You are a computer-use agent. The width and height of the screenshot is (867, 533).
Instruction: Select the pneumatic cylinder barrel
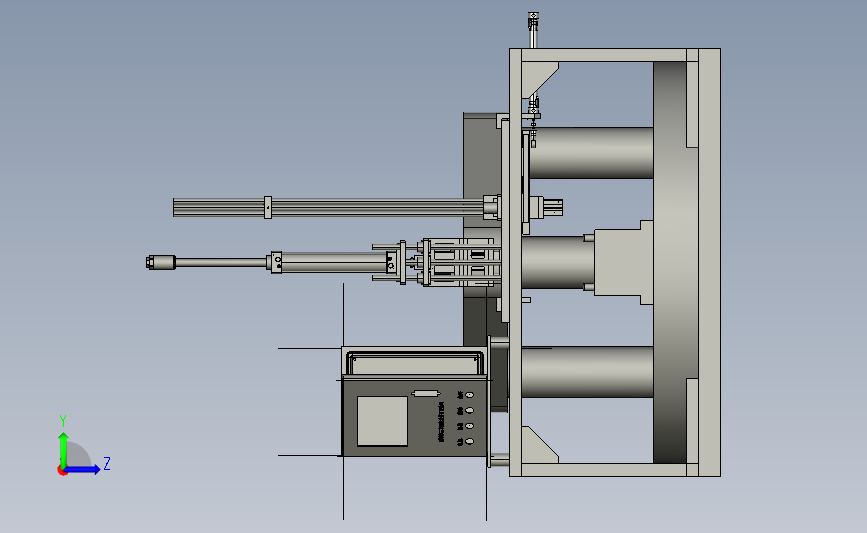click(333, 262)
